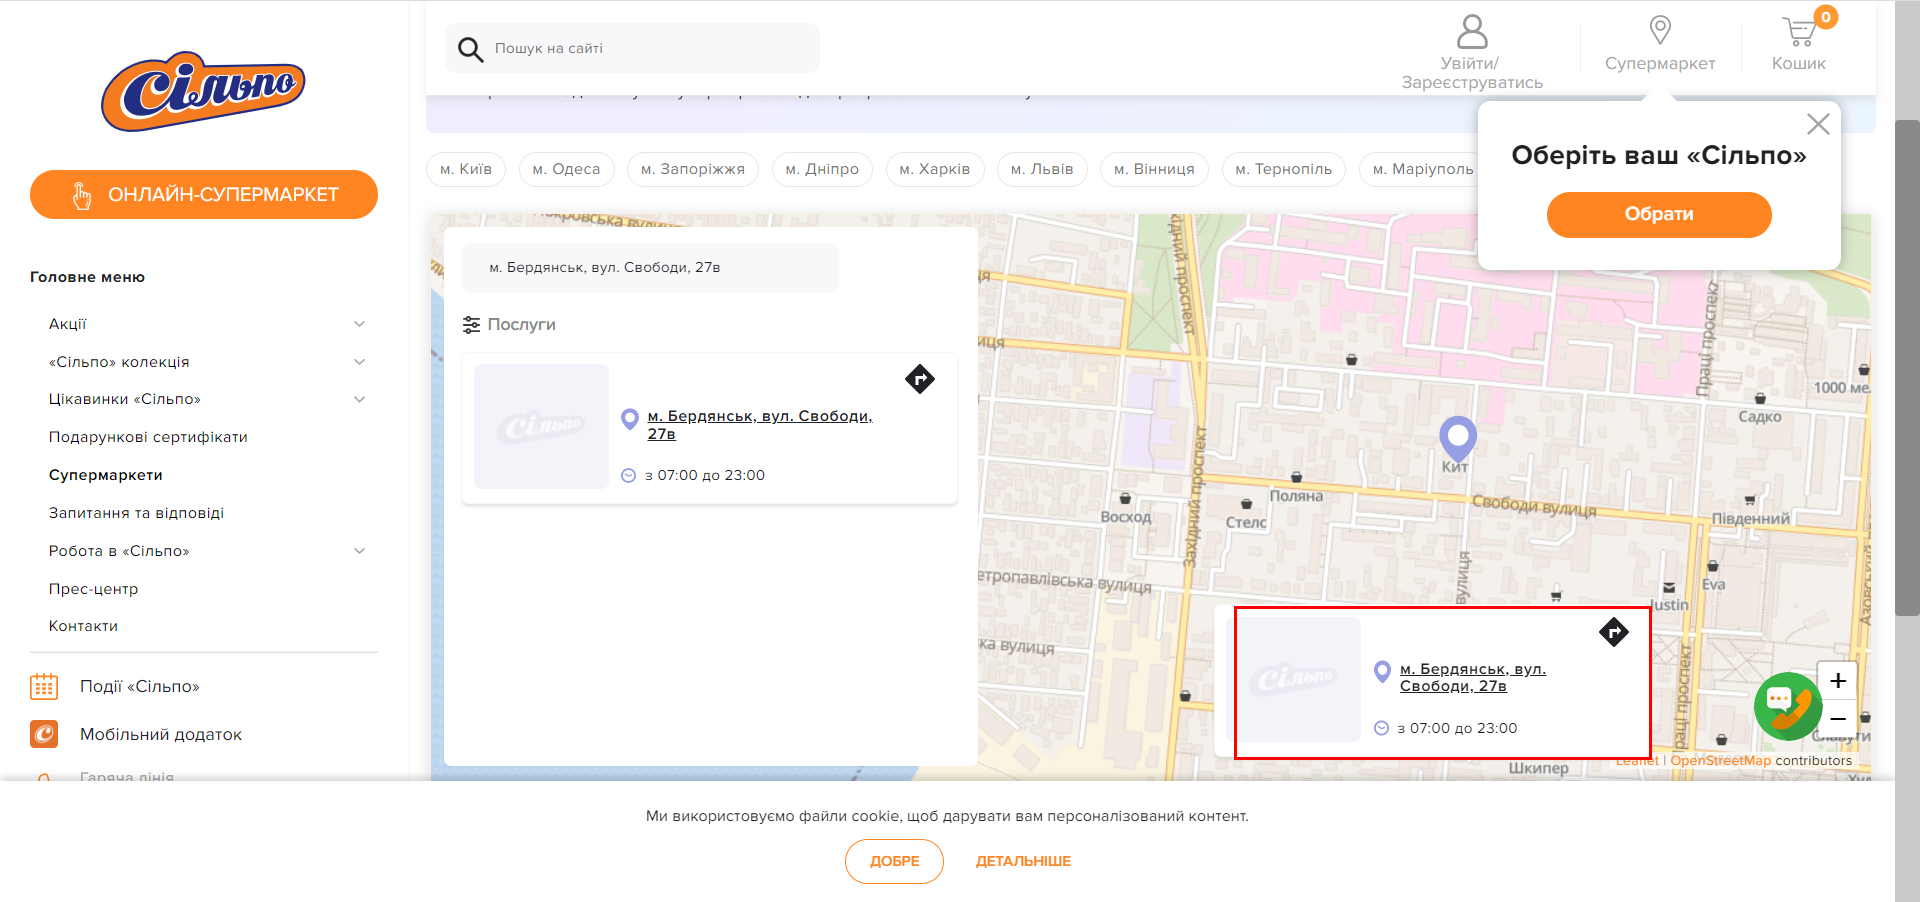The height and width of the screenshot is (902, 1920).
Task: Open Супермаркети menu item
Action: (x=106, y=475)
